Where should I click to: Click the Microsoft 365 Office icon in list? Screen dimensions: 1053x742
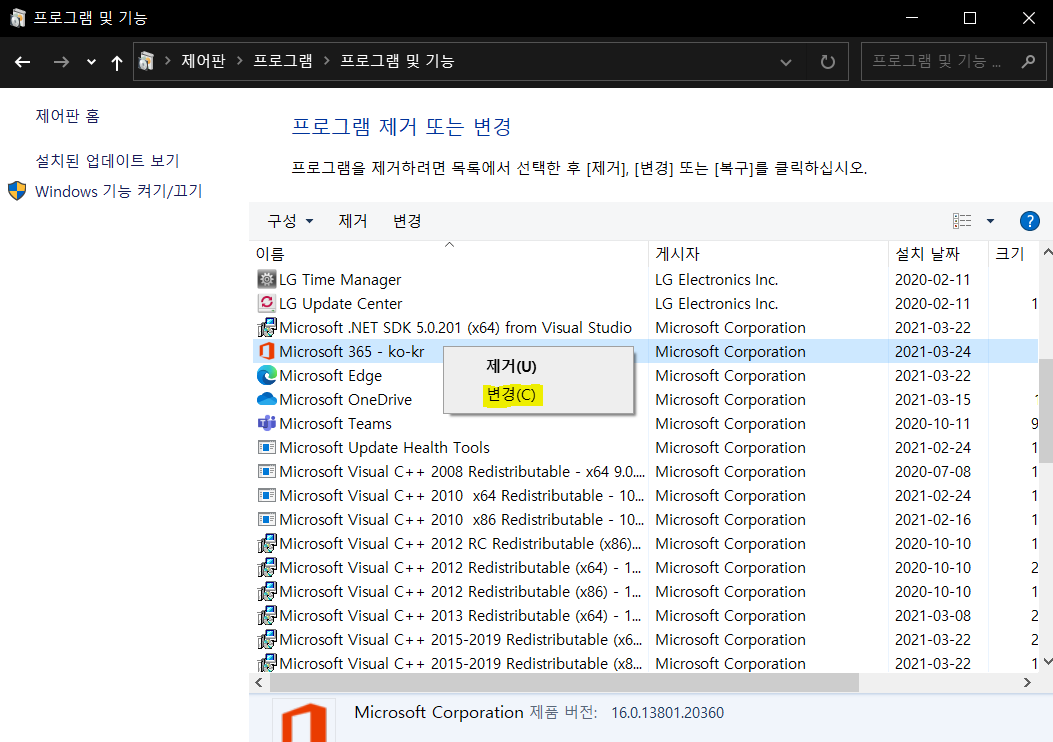tap(267, 351)
